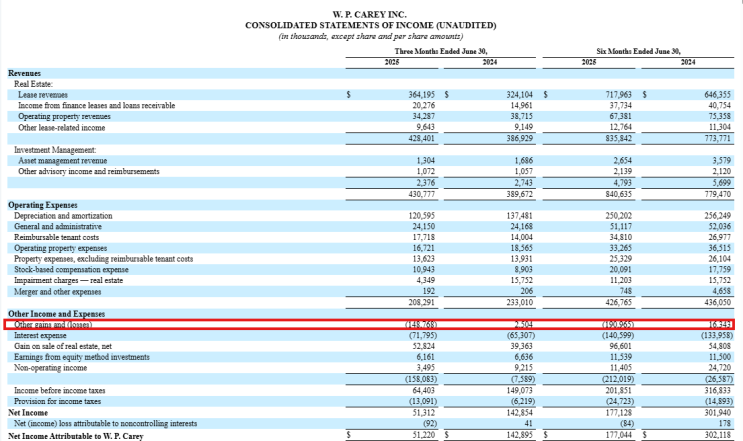
Task: Select the Income before income taxes label
Action: point(59,391)
